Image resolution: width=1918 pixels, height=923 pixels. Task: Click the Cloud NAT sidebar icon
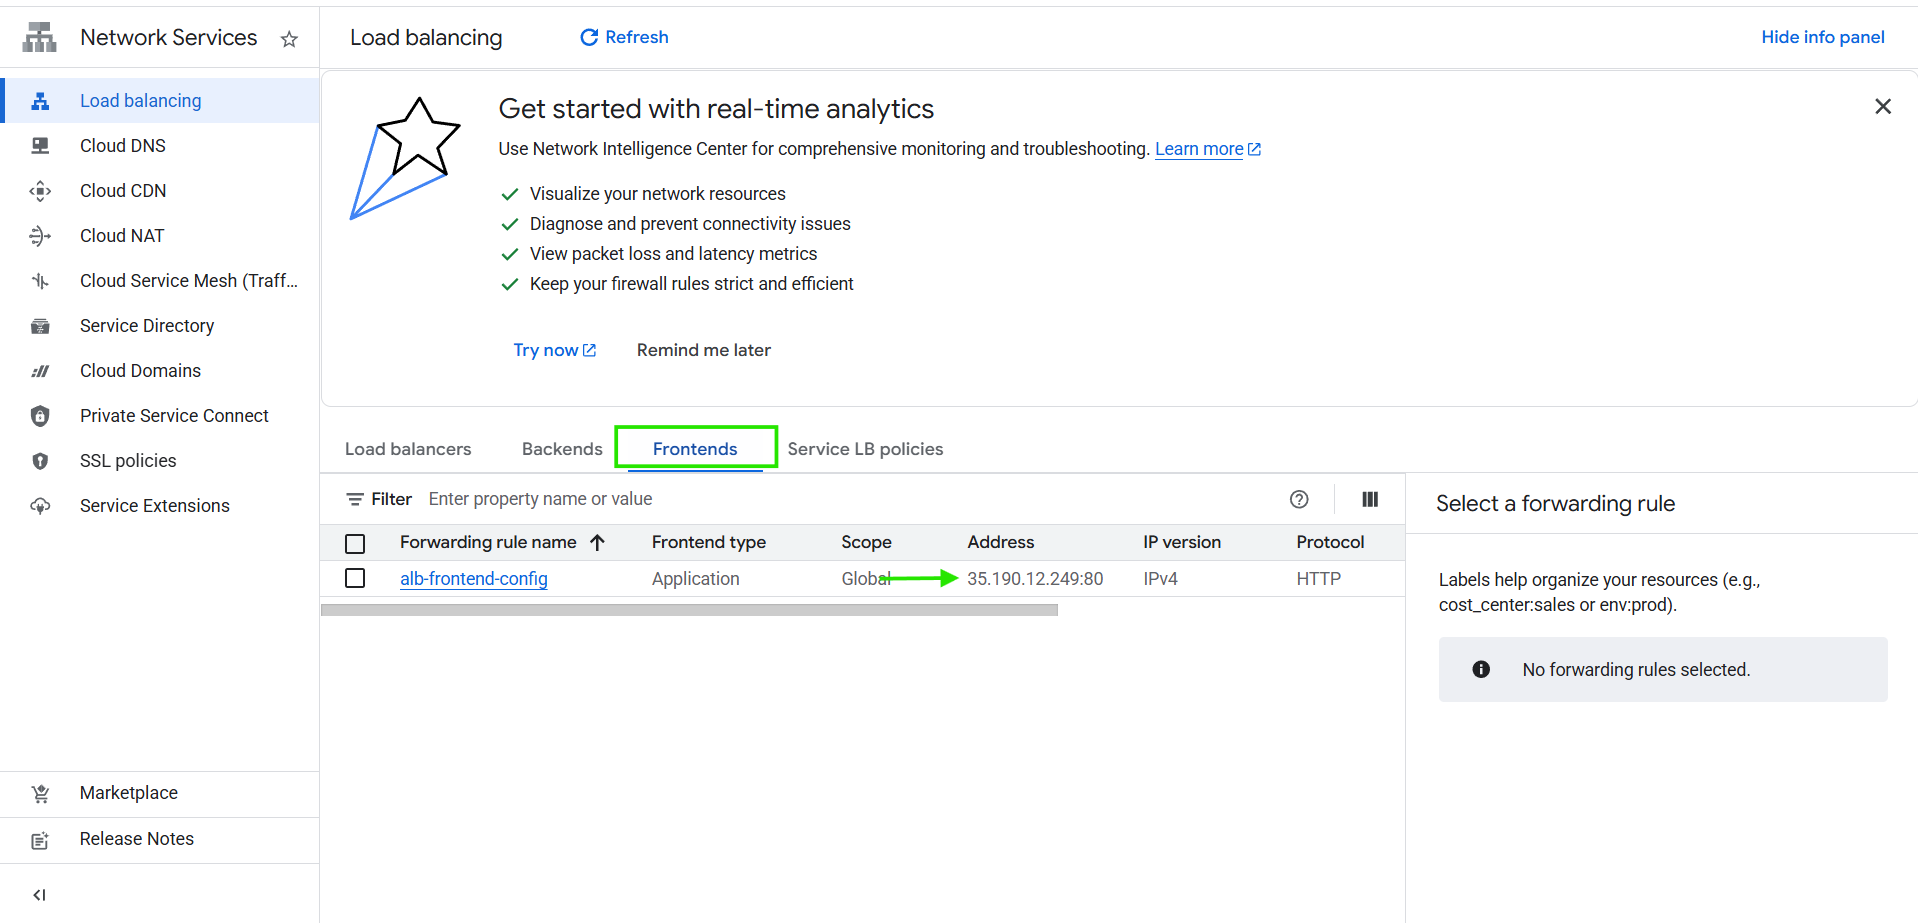[x=40, y=236]
